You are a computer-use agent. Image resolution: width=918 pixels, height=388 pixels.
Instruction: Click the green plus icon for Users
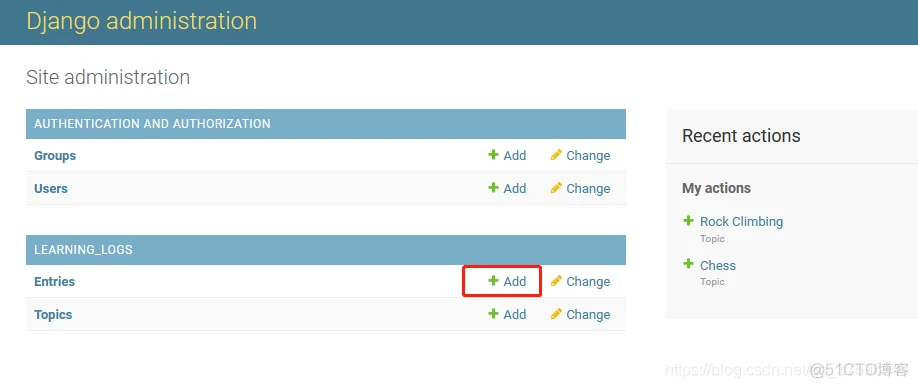pyautogui.click(x=493, y=187)
